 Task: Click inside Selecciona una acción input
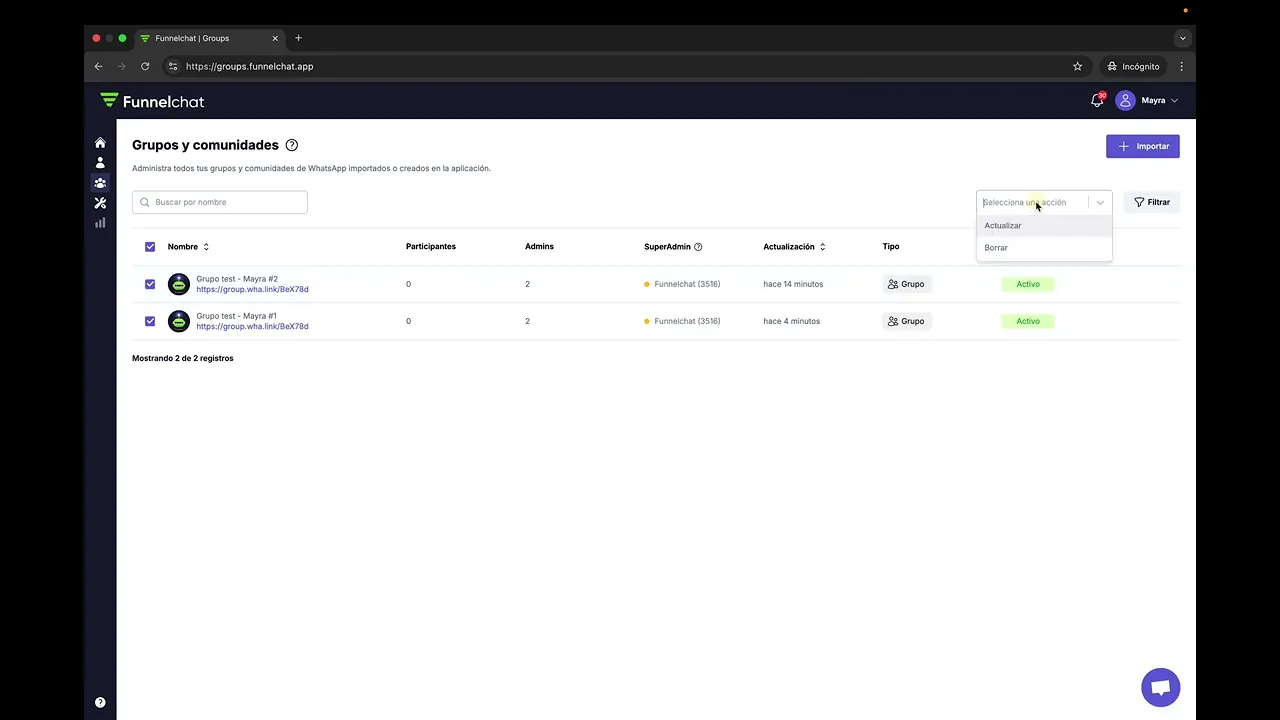[1032, 202]
